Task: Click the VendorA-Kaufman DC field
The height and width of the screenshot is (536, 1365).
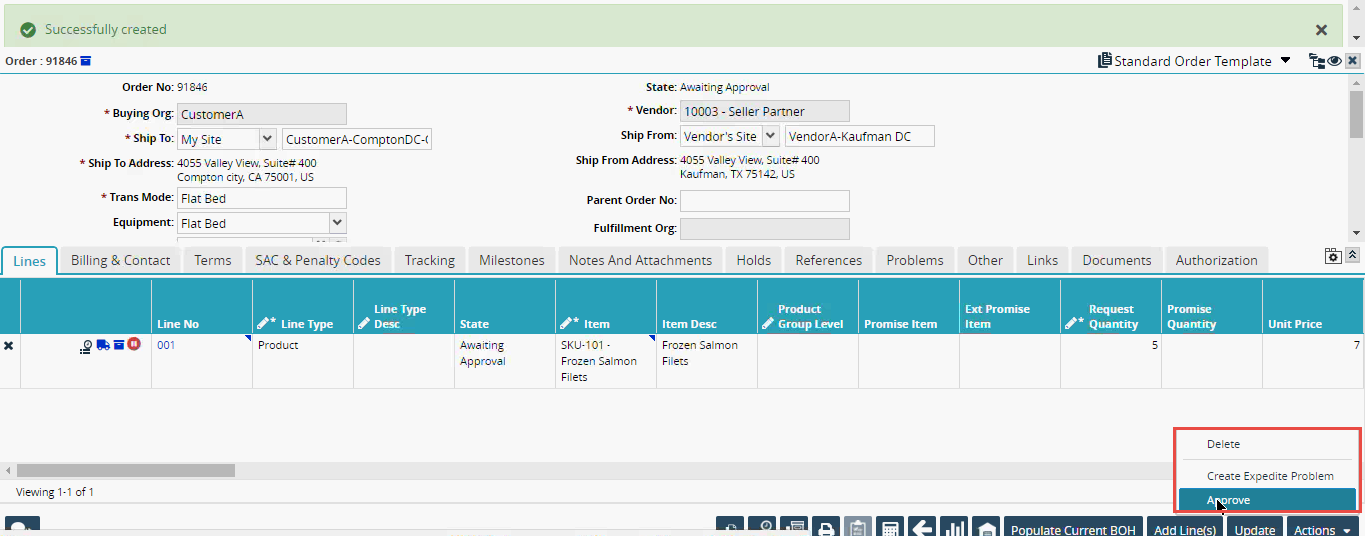Action: pos(860,136)
